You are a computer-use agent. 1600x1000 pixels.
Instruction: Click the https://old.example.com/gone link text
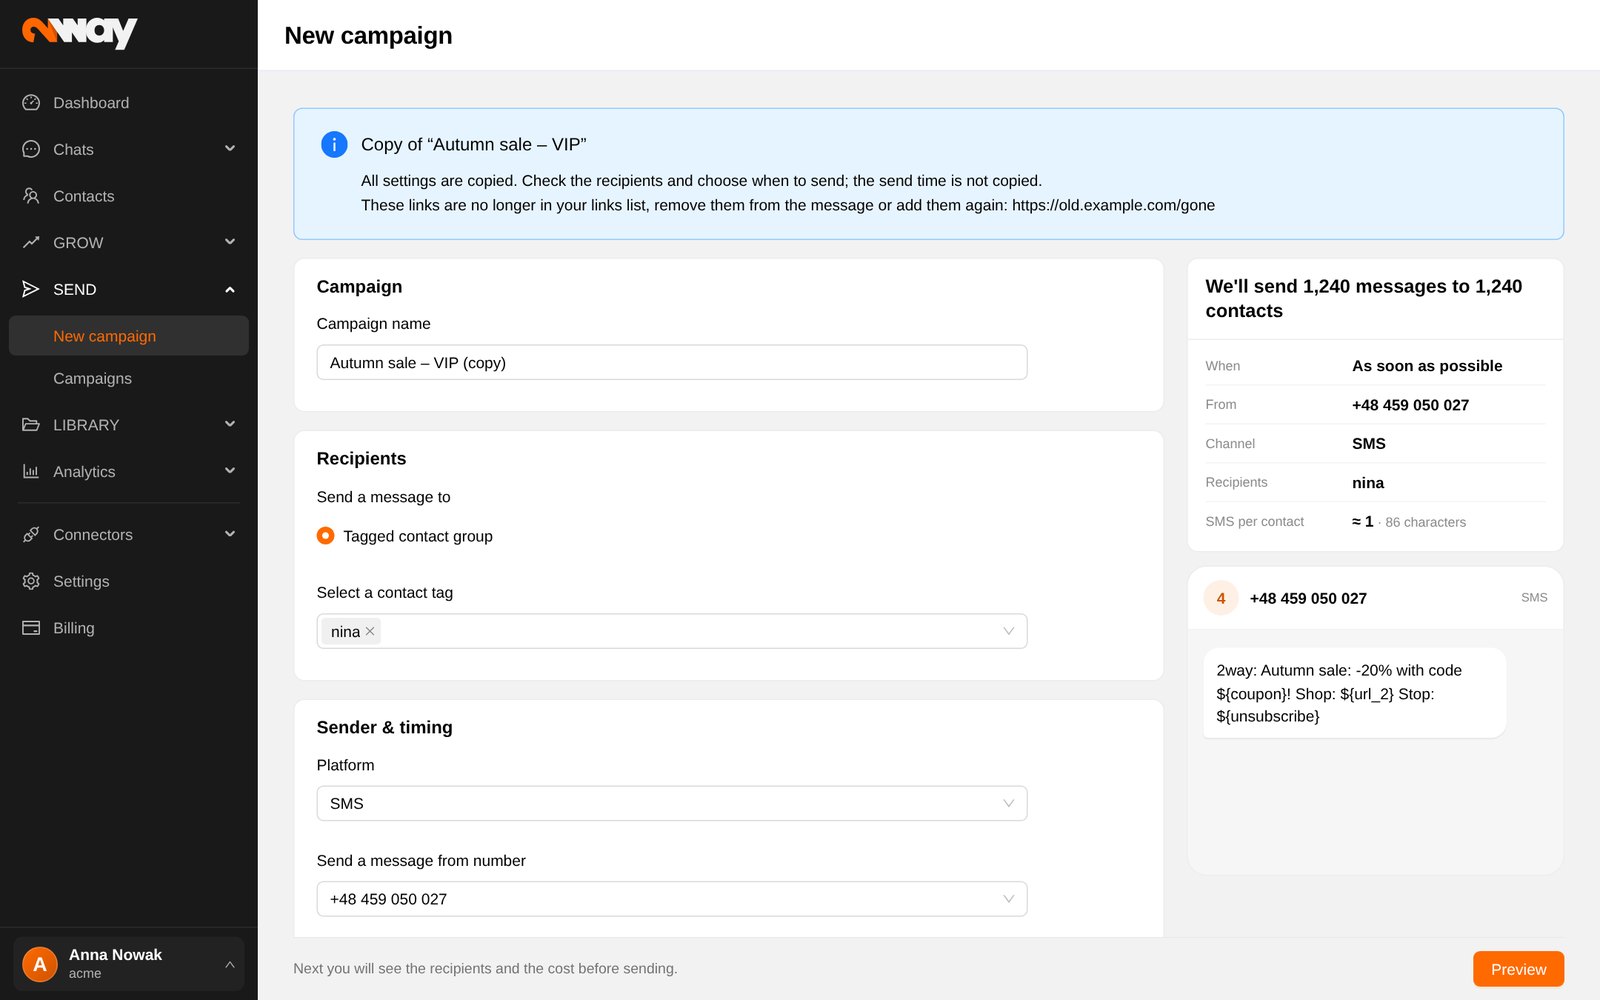tap(1113, 205)
